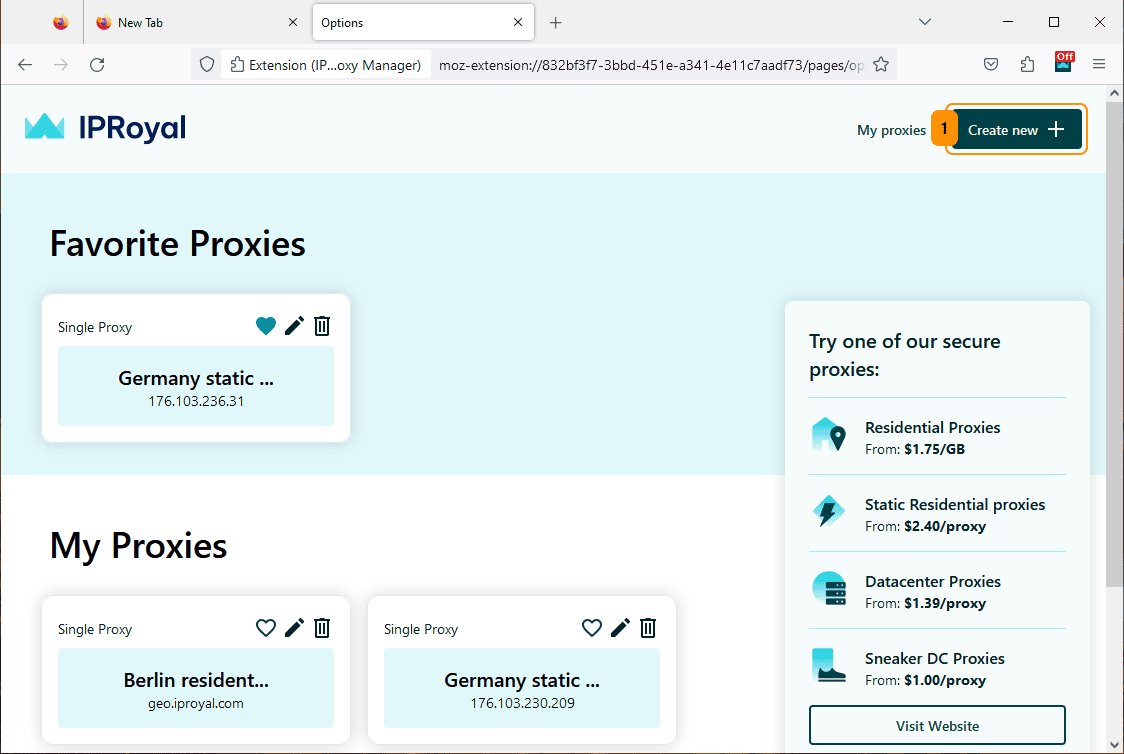The height and width of the screenshot is (754, 1124).
Task: Bookmark this page with star icon
Action: pos(881,65)
